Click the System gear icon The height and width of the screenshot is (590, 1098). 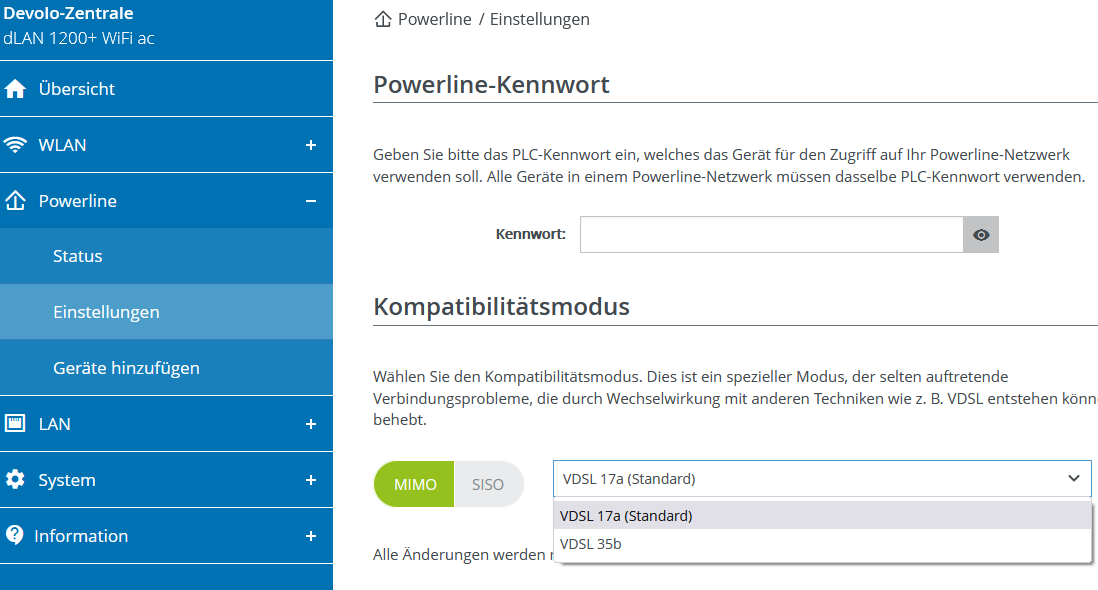coord(16,479)
